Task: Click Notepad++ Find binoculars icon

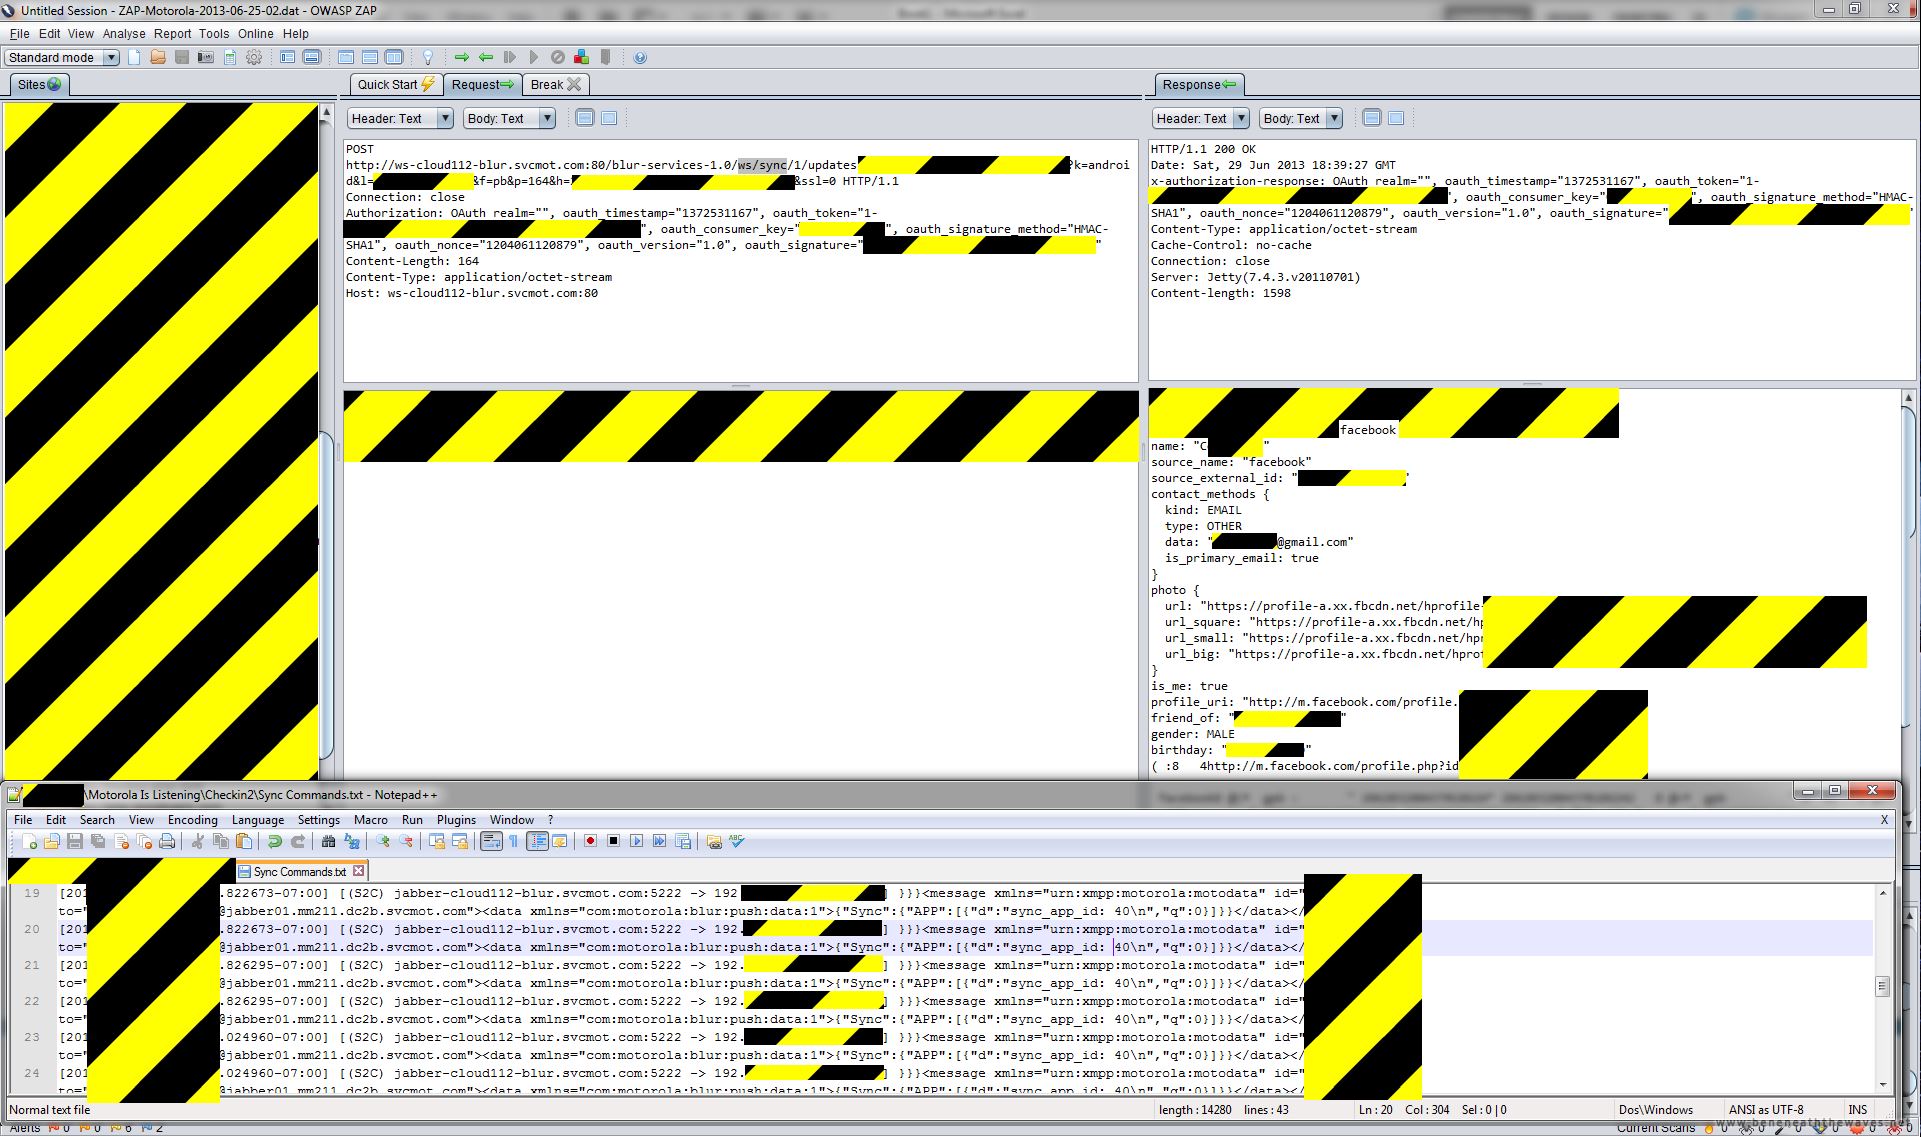Action: (328, 842)
